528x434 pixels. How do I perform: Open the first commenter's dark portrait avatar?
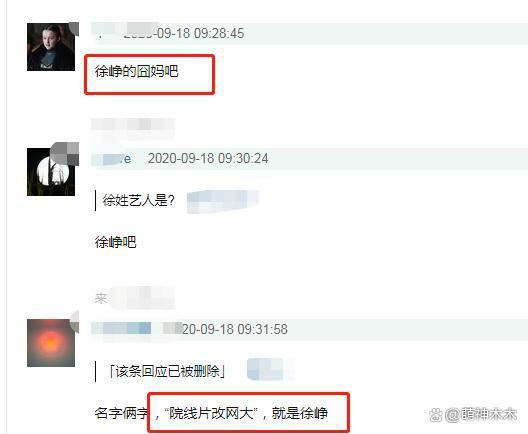[x=51, y=47]
